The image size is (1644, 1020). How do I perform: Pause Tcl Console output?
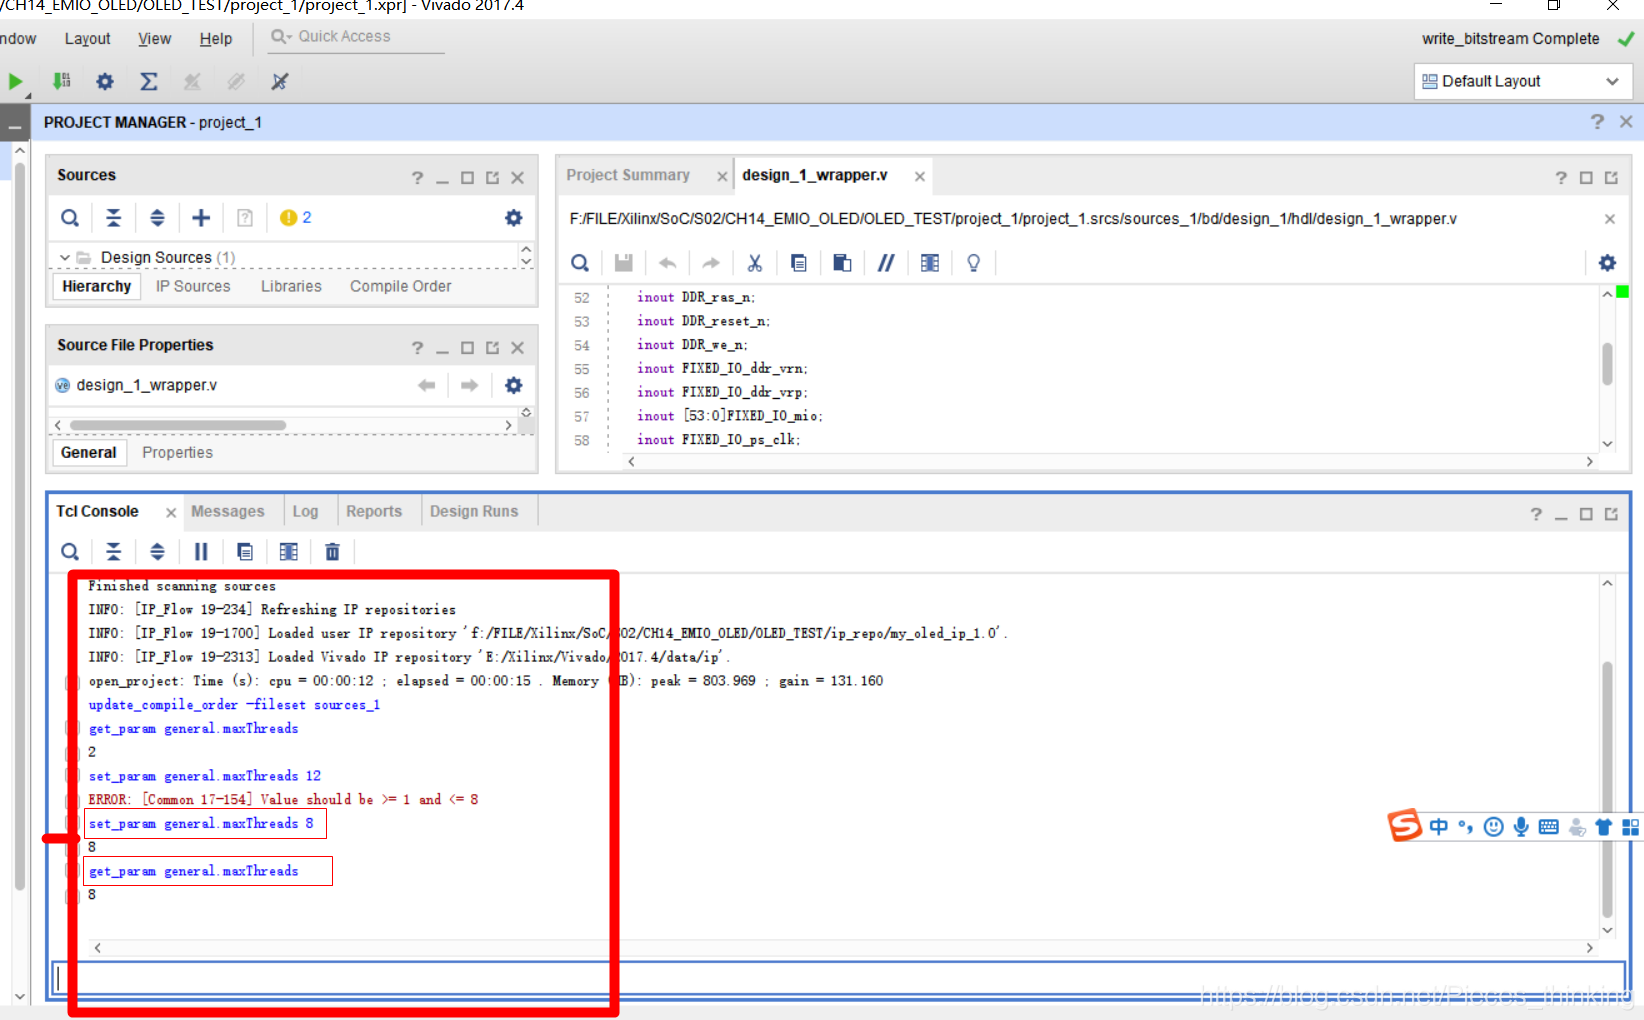tap(201, 552)
